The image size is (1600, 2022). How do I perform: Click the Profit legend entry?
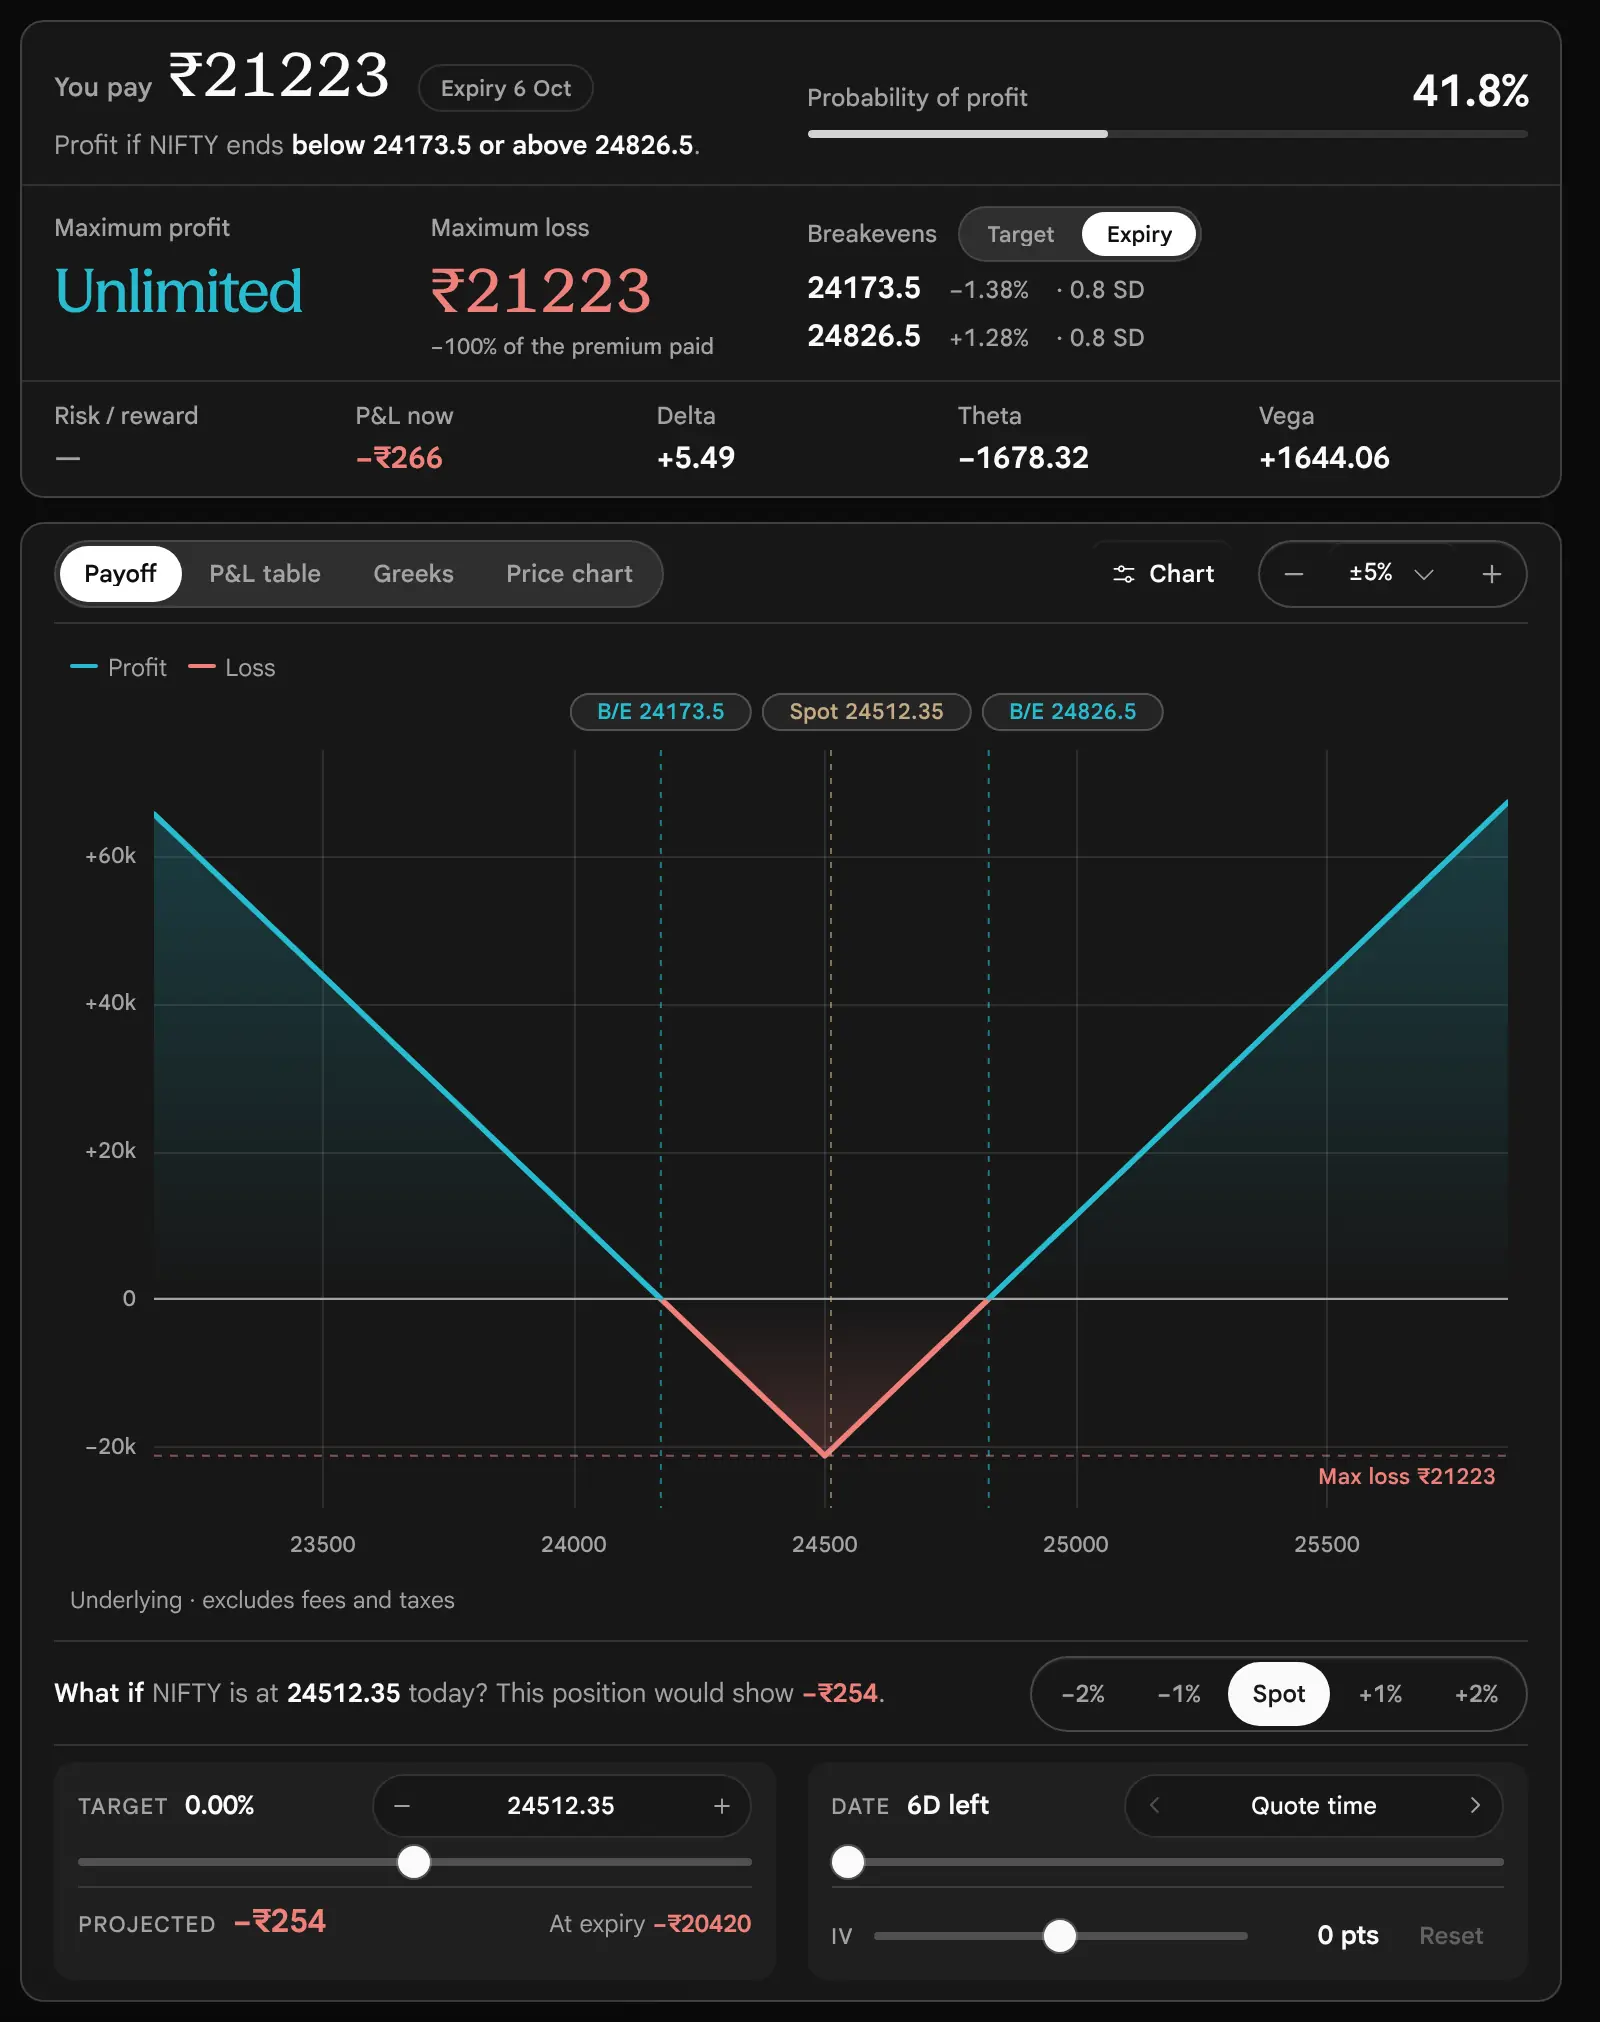(118, 667)
